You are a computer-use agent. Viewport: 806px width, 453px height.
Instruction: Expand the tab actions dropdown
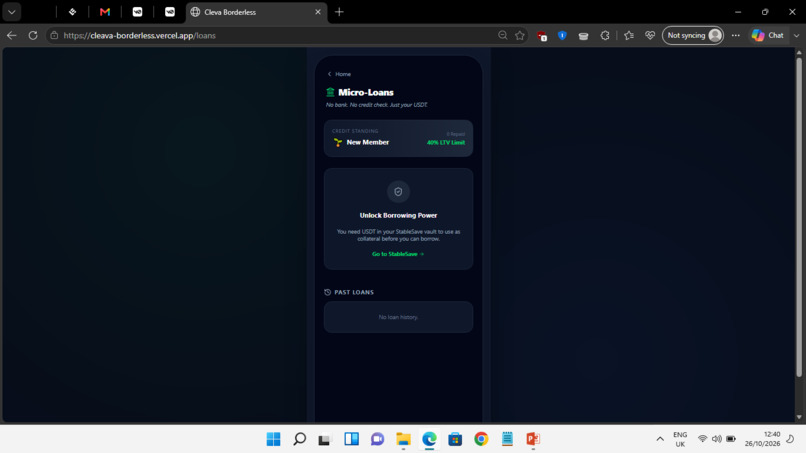tap(12, 12)
